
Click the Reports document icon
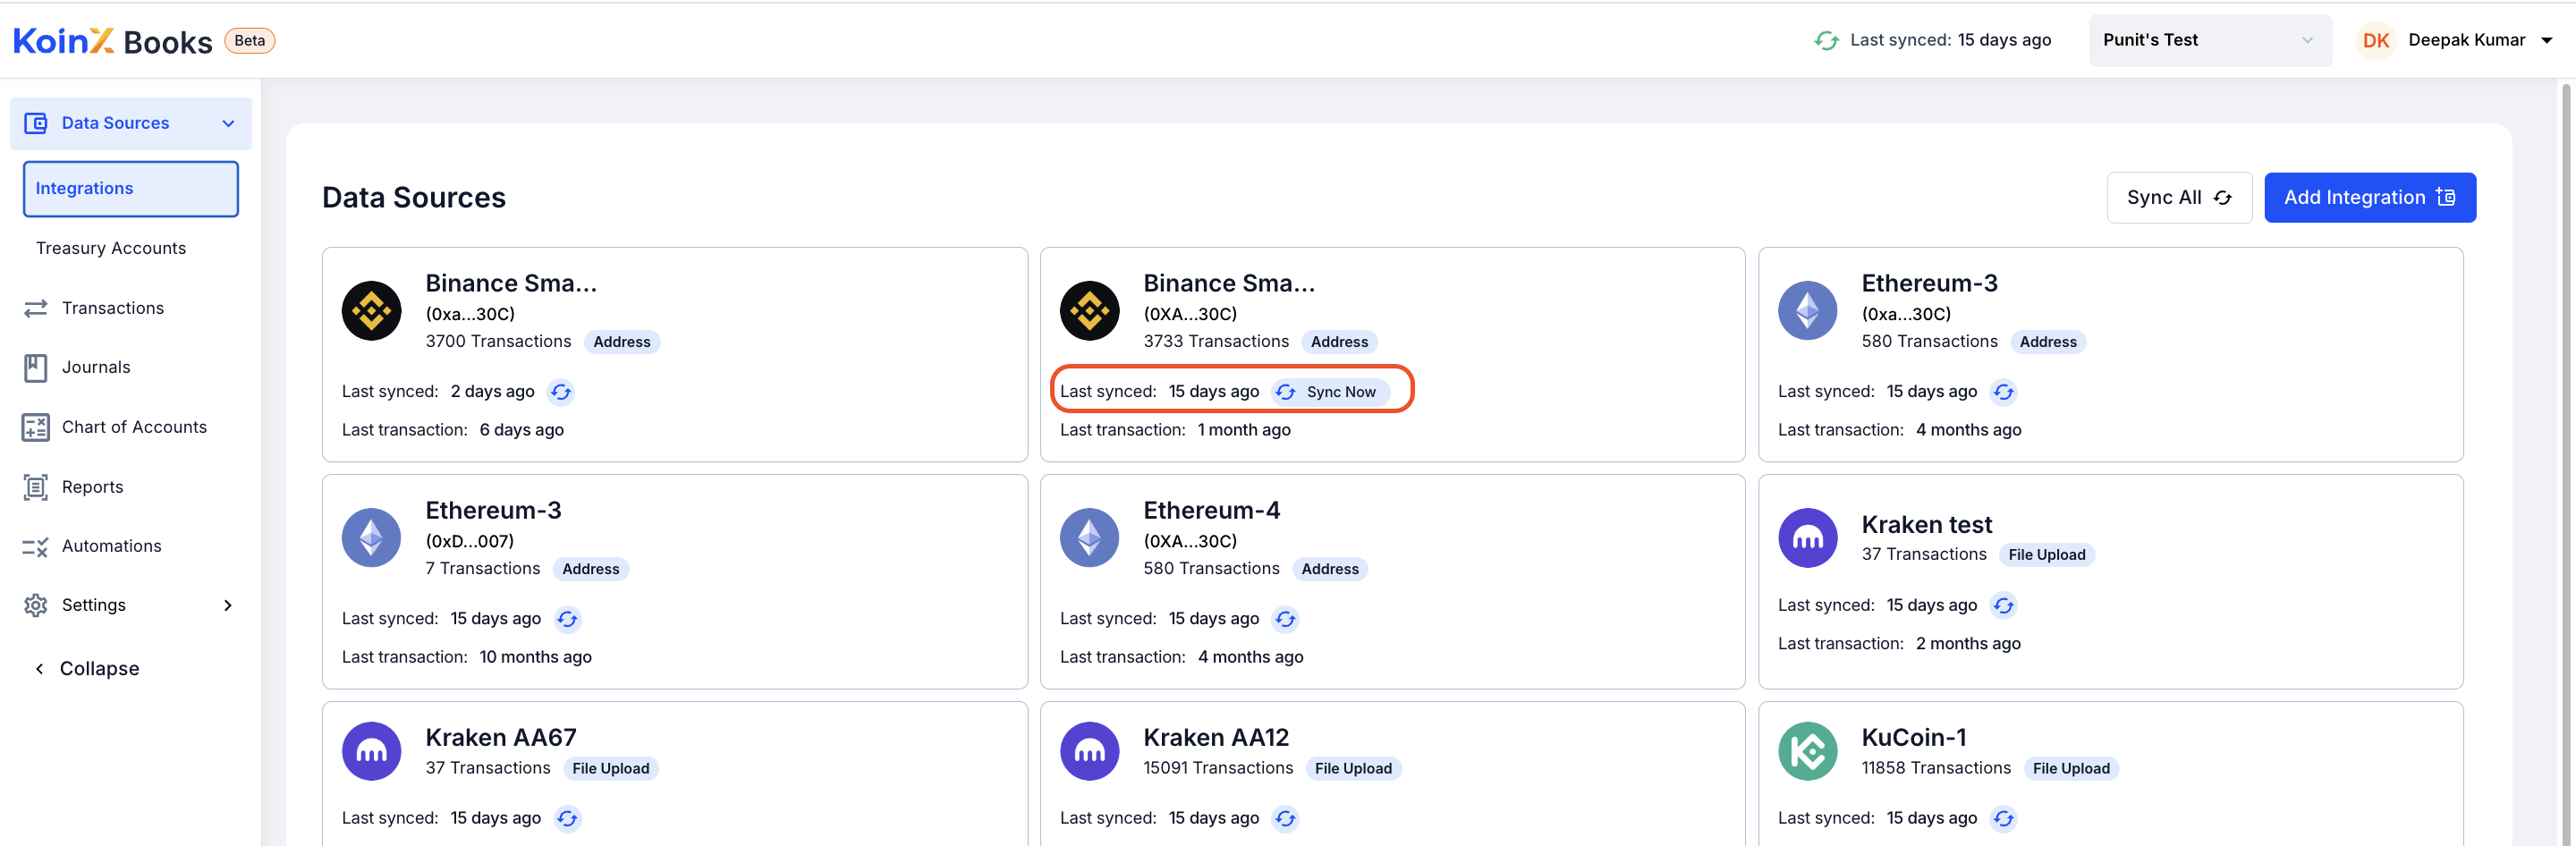click(36, 487)
